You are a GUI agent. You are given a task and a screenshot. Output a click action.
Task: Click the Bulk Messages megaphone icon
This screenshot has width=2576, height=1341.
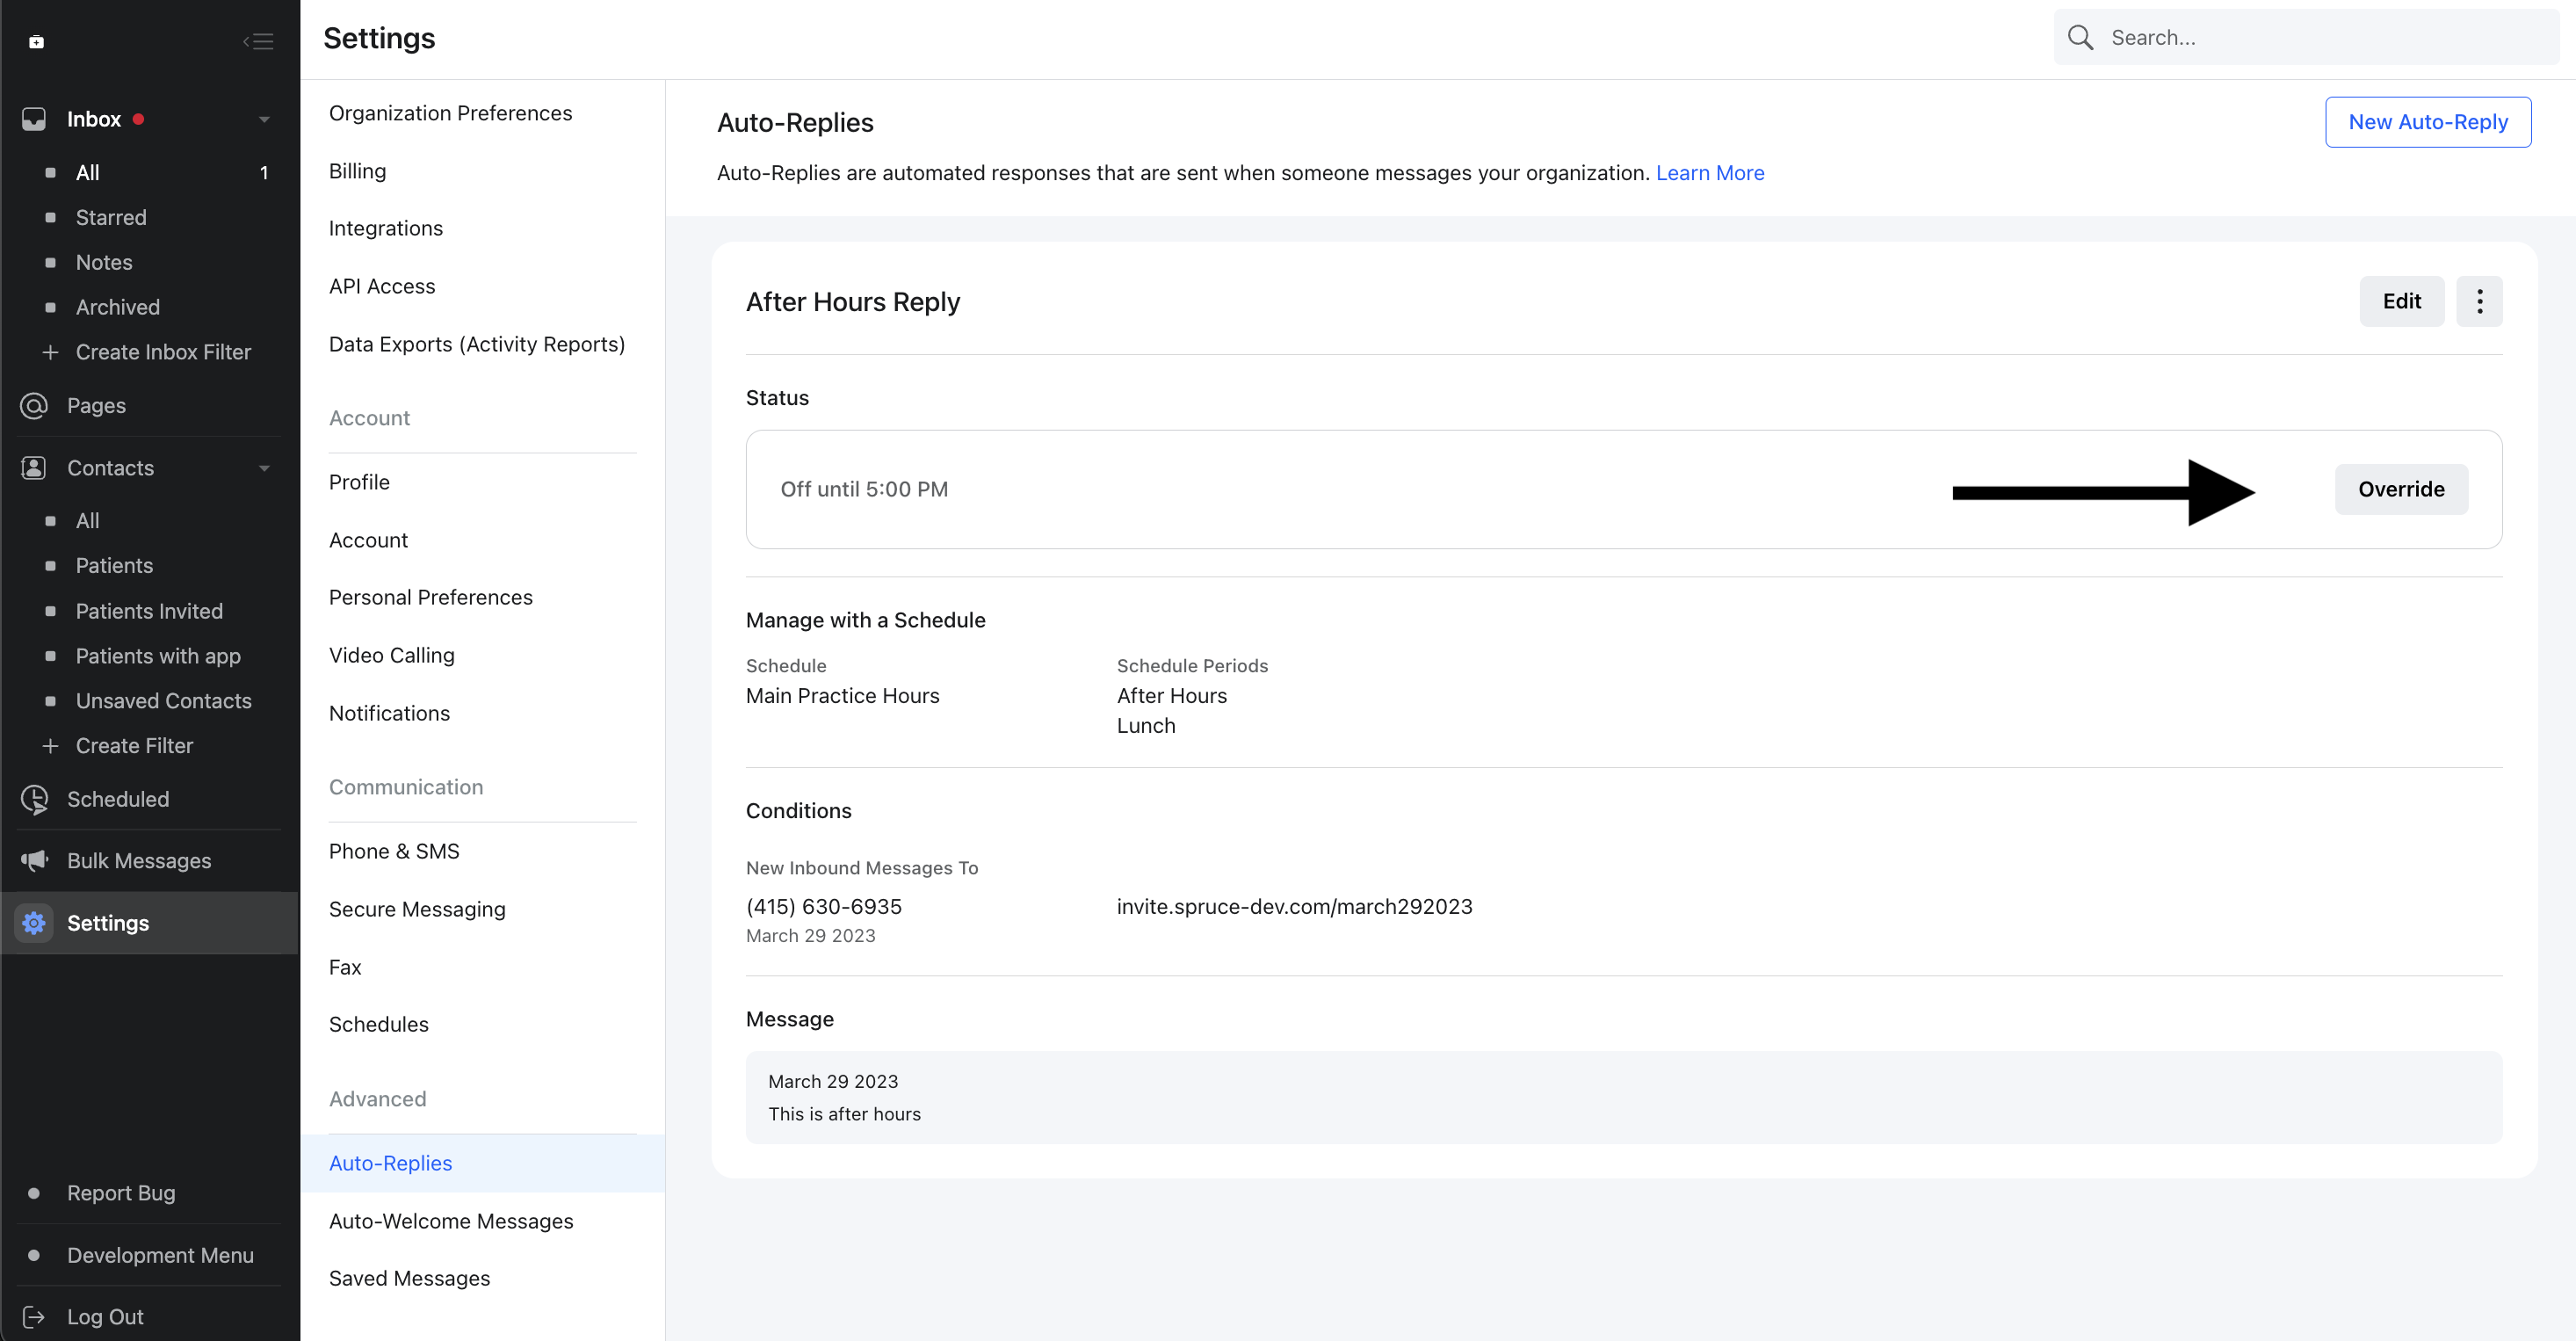pyautogui.click(x=34, y=860)
